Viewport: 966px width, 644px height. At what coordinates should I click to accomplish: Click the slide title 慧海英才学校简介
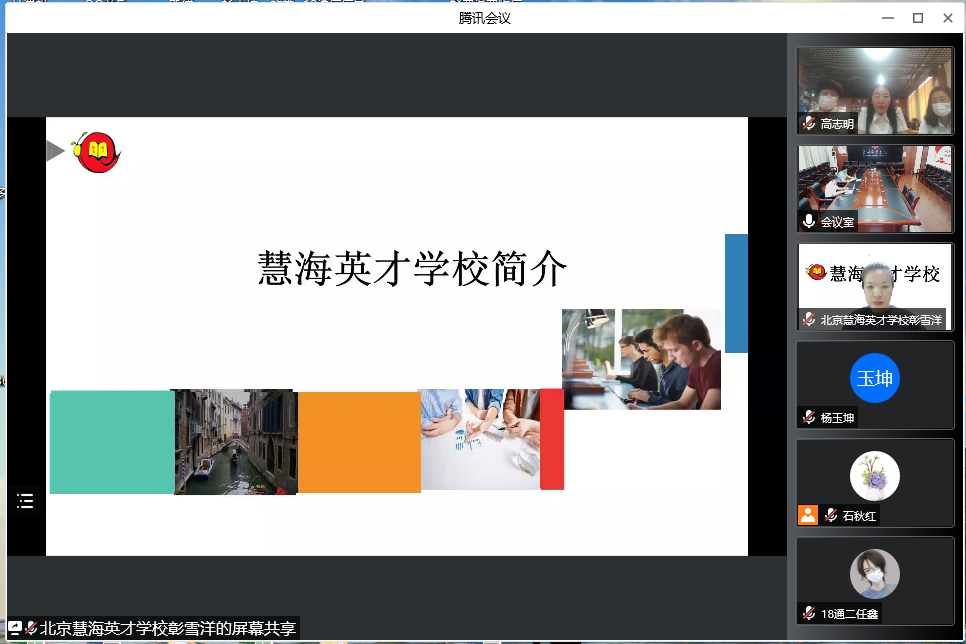click(x=413, y=269)
